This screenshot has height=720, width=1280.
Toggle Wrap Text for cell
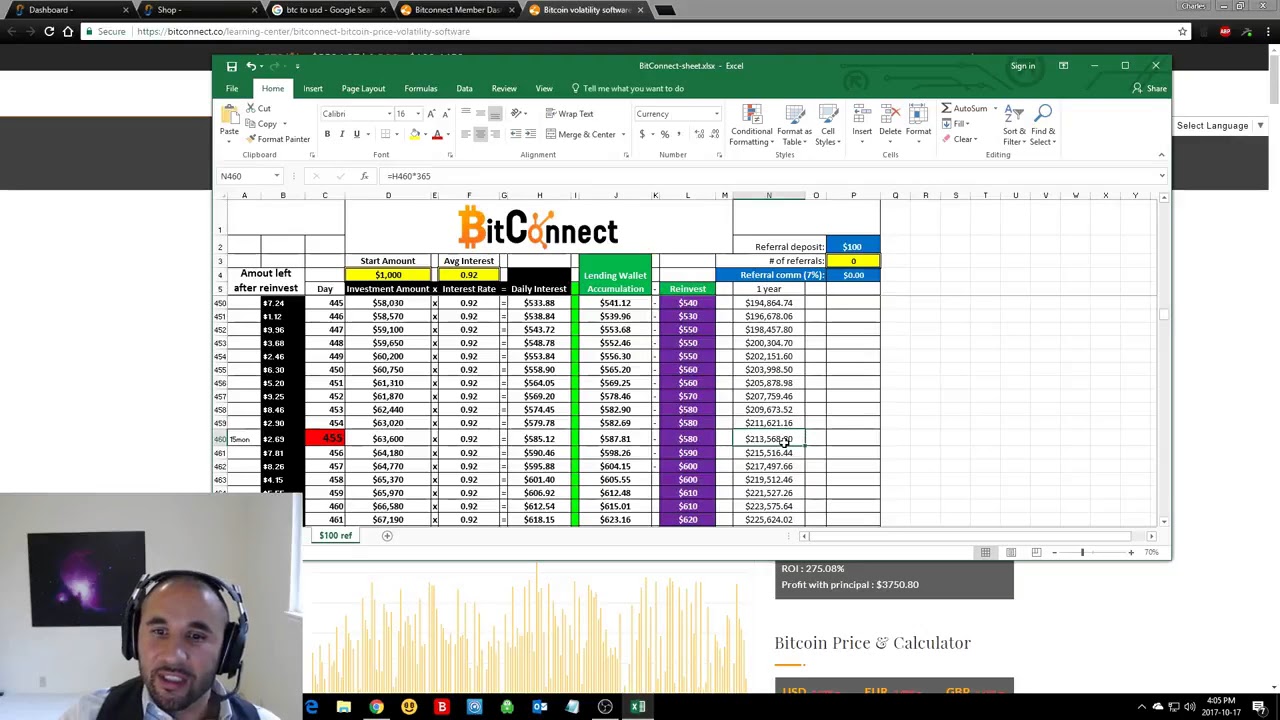569,114
